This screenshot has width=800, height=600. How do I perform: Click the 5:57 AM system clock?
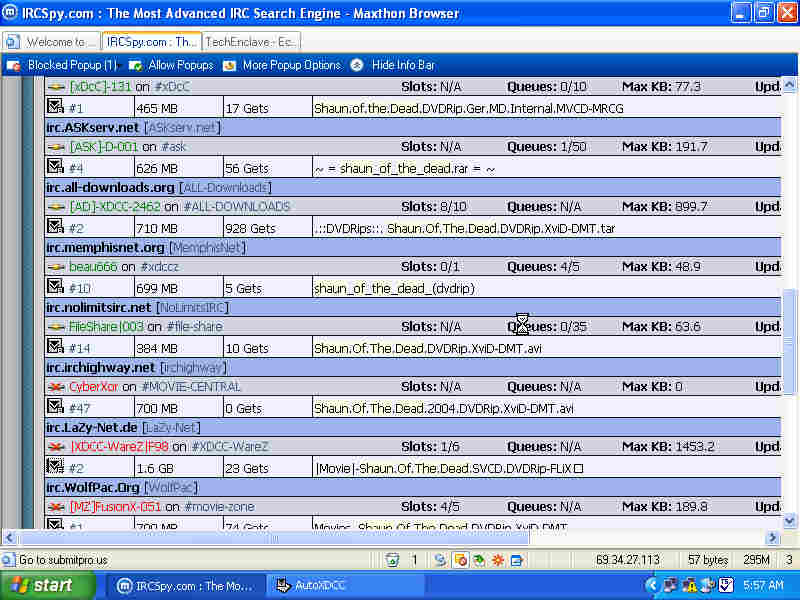click(x=763, y=586)
